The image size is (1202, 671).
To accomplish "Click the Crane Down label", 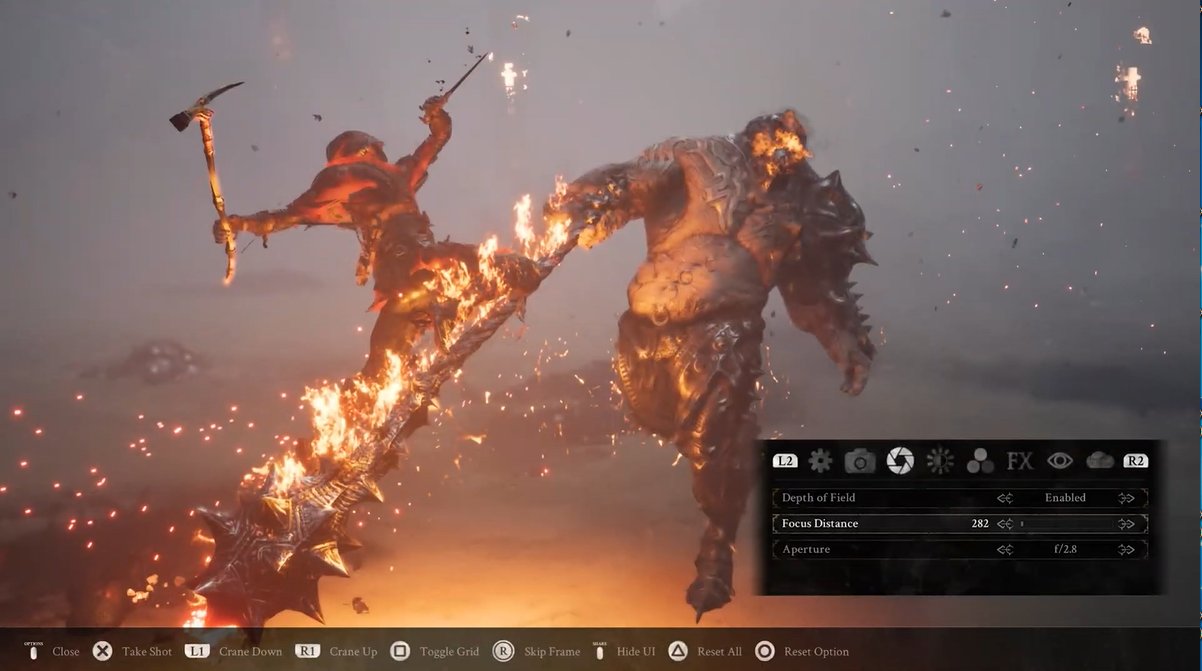I will tap(250, 652).
